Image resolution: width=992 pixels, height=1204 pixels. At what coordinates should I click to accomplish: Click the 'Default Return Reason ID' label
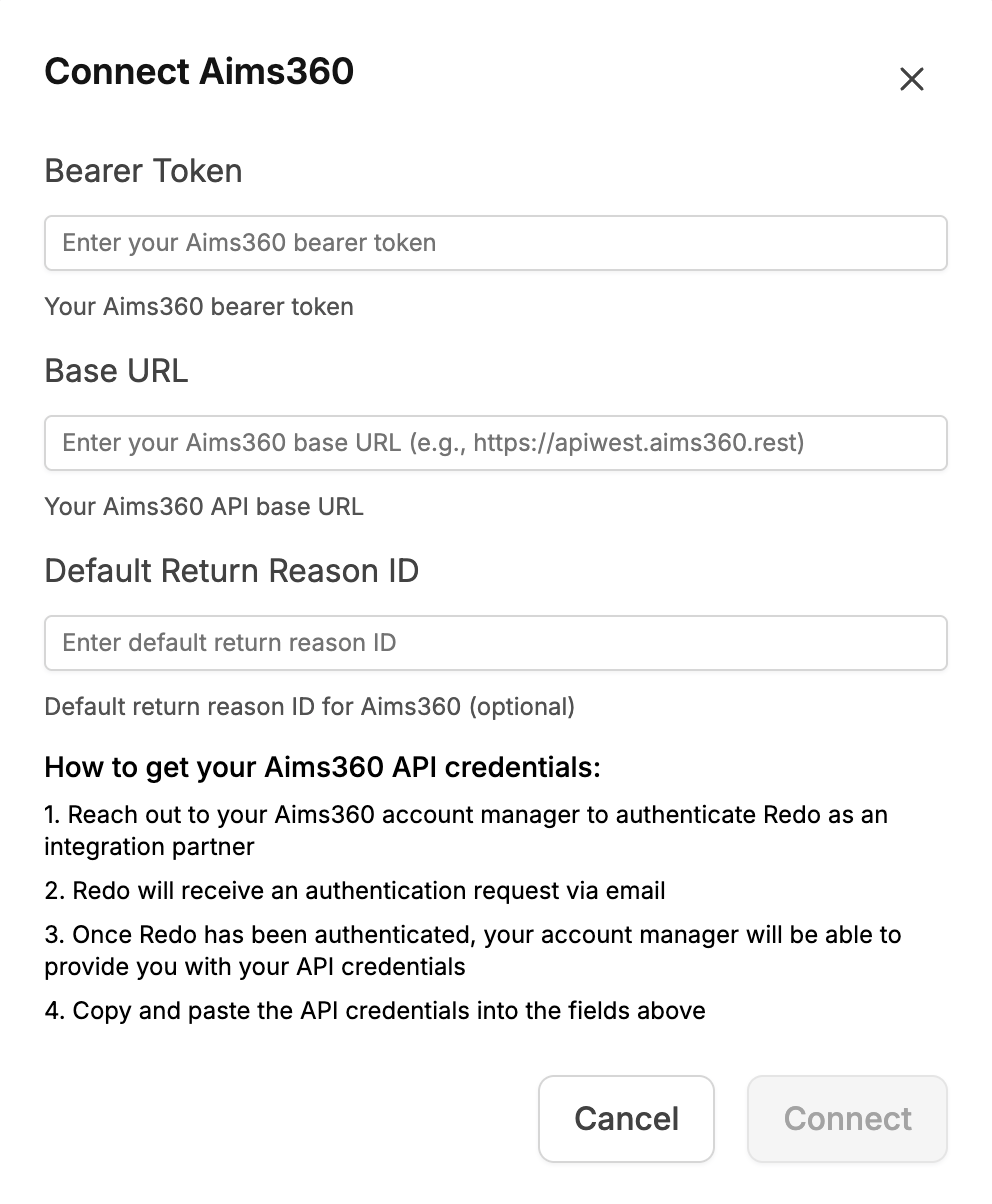(231, 571)
